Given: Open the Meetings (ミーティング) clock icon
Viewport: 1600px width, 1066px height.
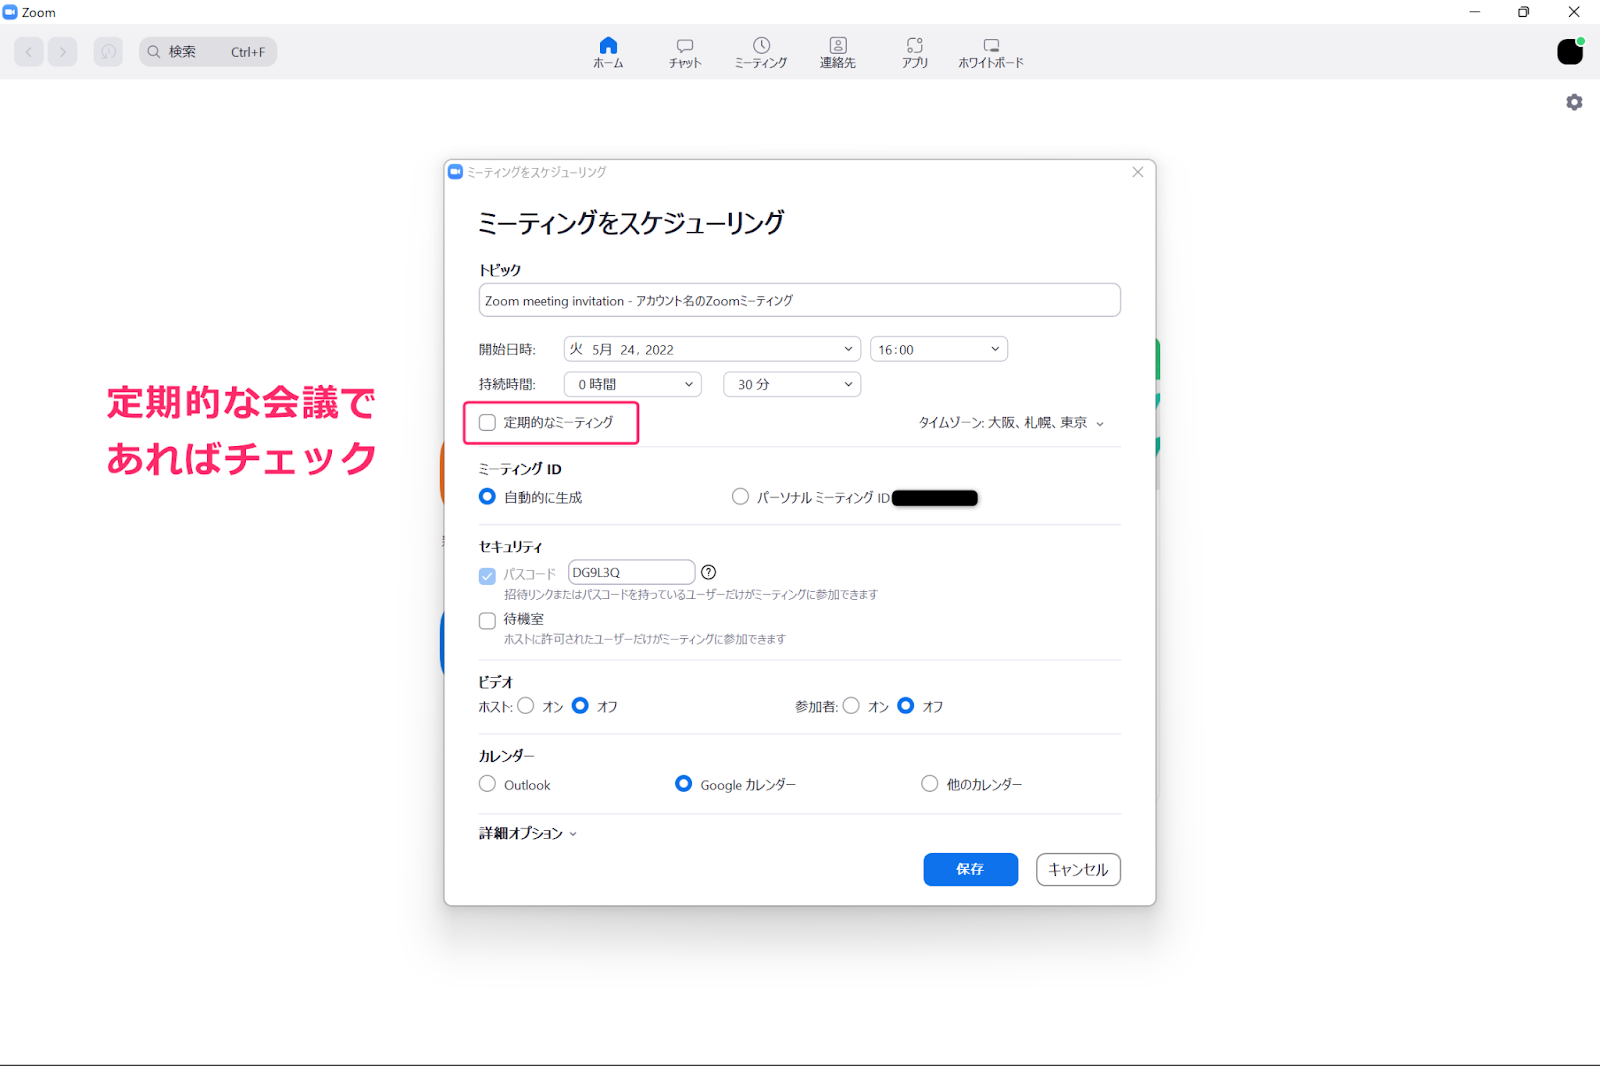Looking at the screenshot, I should [x=762, y=45].
